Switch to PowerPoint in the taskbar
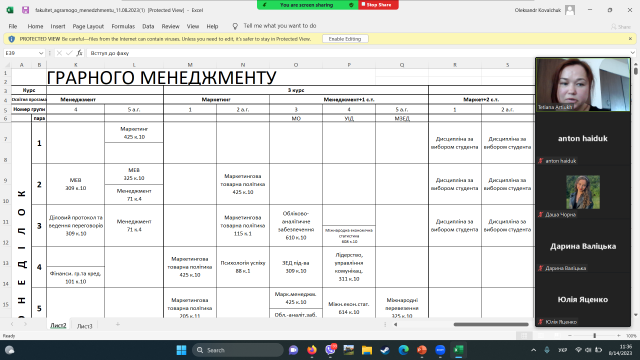The width and height of the screenshot is (640, 360). click(422, 350)
